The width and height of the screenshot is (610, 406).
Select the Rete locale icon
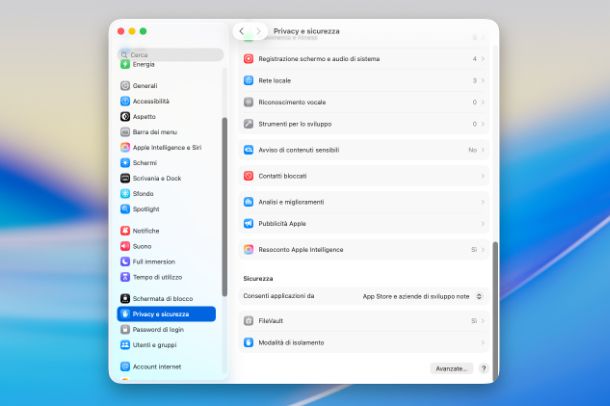249,81
